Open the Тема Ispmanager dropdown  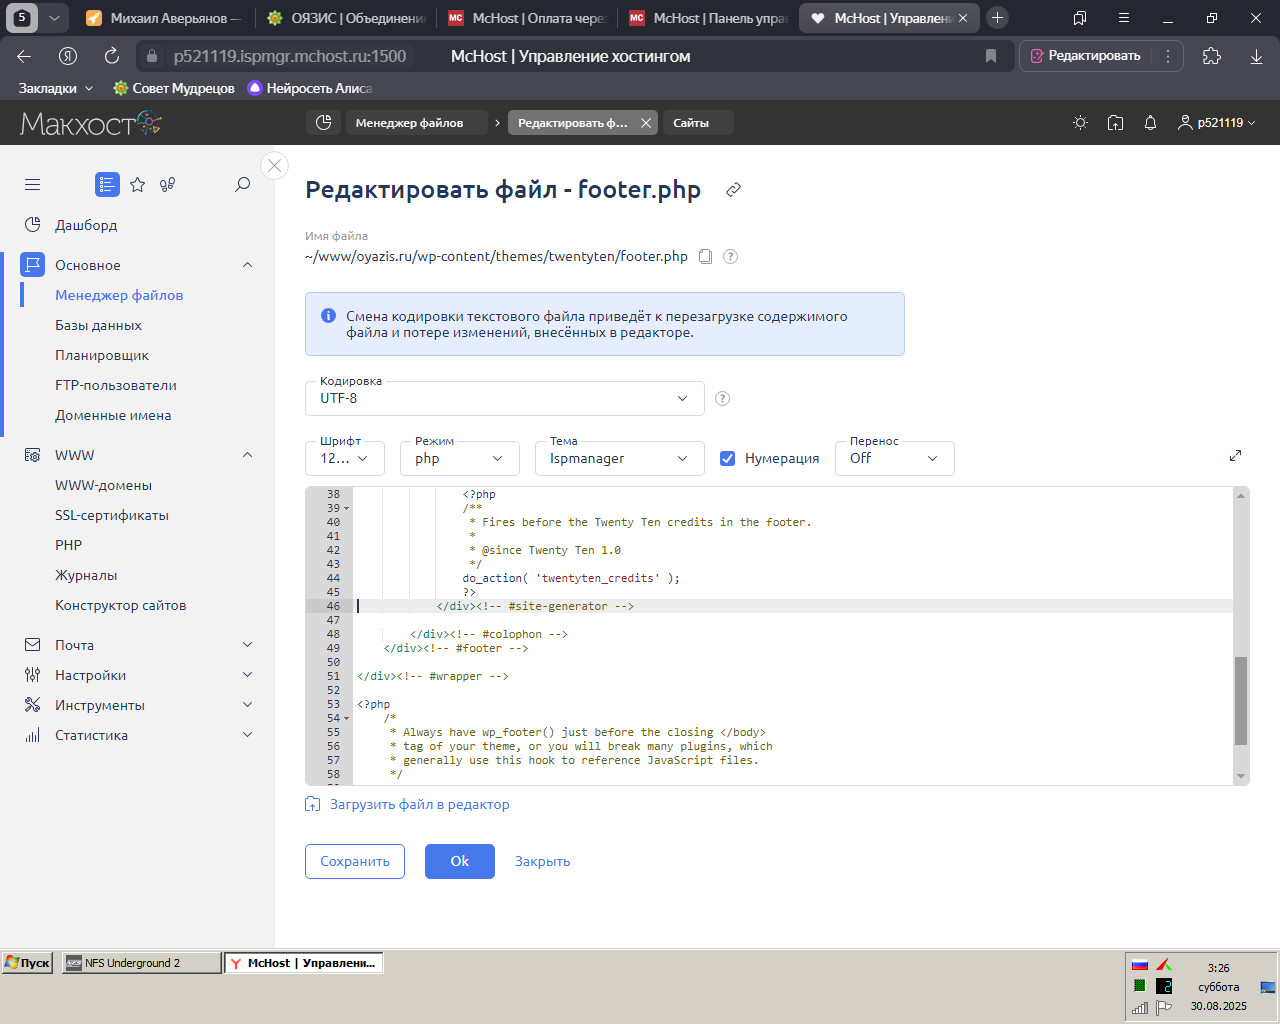pos(620,458)
